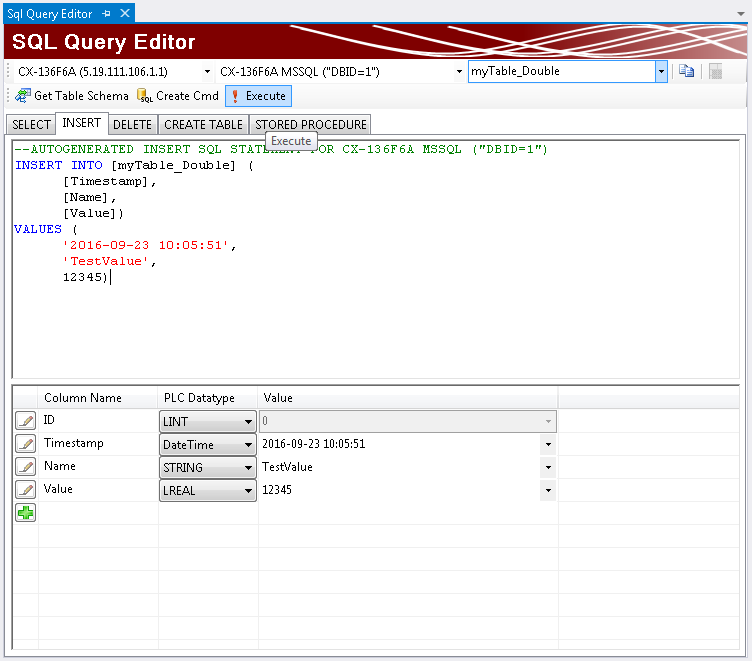Click the [Name], line in the SQL editor
752x661 pixels.
pyautogui.click(x=90, y=198)
